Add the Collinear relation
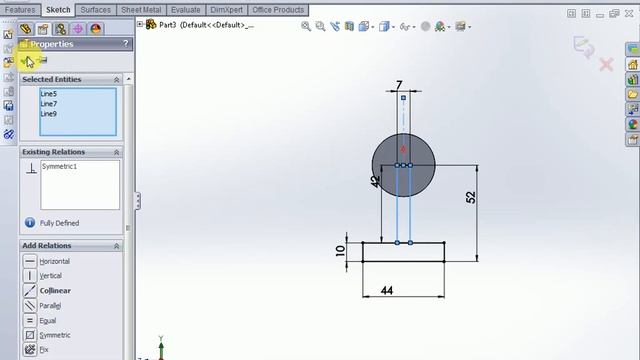This screenshot has width=640, height=360. (x=47, y=291)
